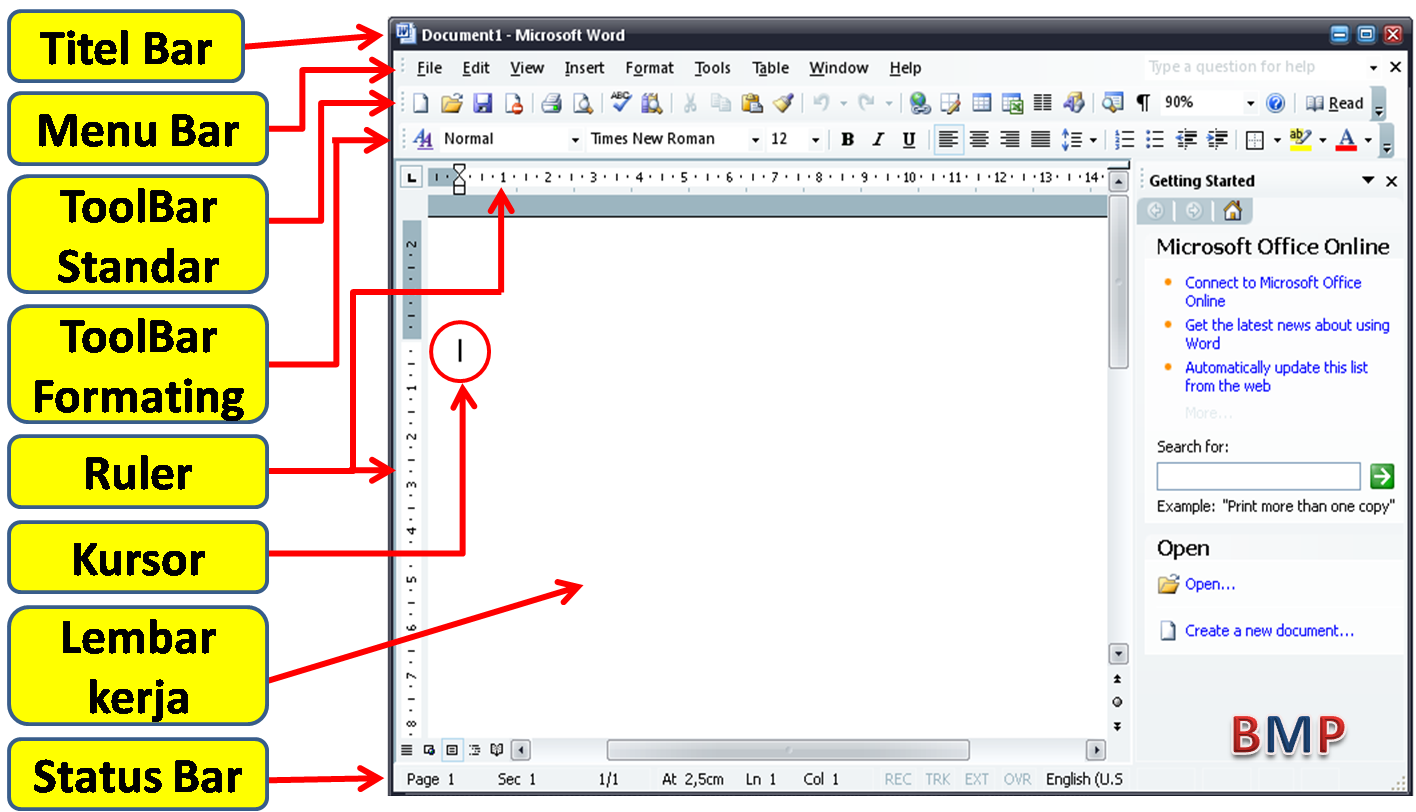Image resolution: width=1416 pixels, height=812 pixels.
Task: Insert a Microsoft Excel worksheet
Action: [1012, 103]
